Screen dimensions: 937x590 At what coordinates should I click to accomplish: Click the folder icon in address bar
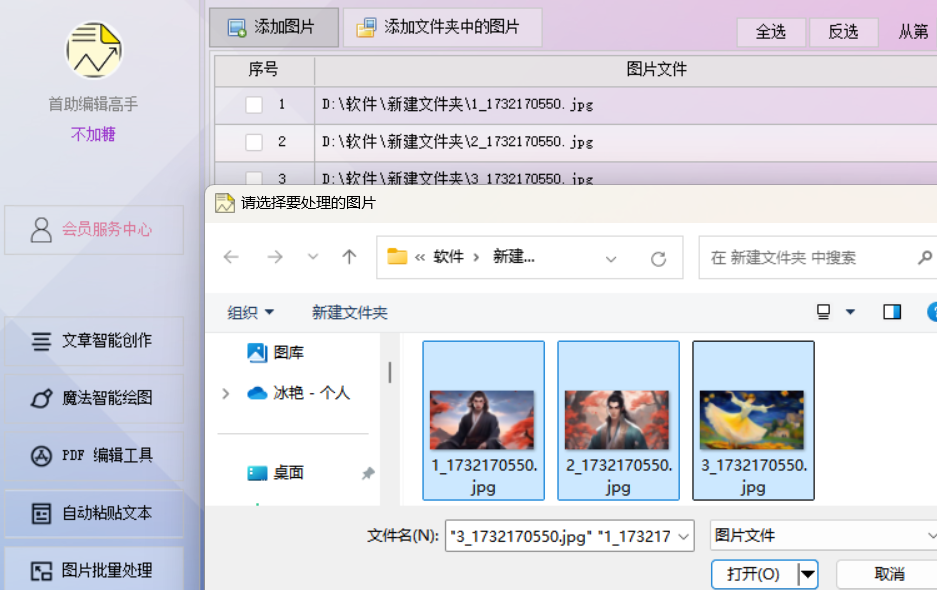tap(397, 256)
